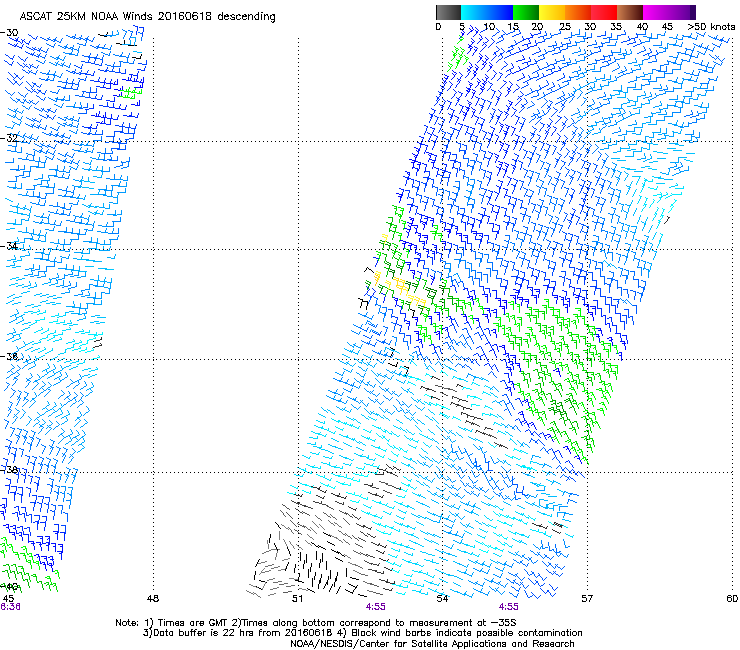Click the note line starting 'Note: 1) Times are GMT'
Image resolution: width=740 pixels, height=650 pixels.
pos(316,623)
